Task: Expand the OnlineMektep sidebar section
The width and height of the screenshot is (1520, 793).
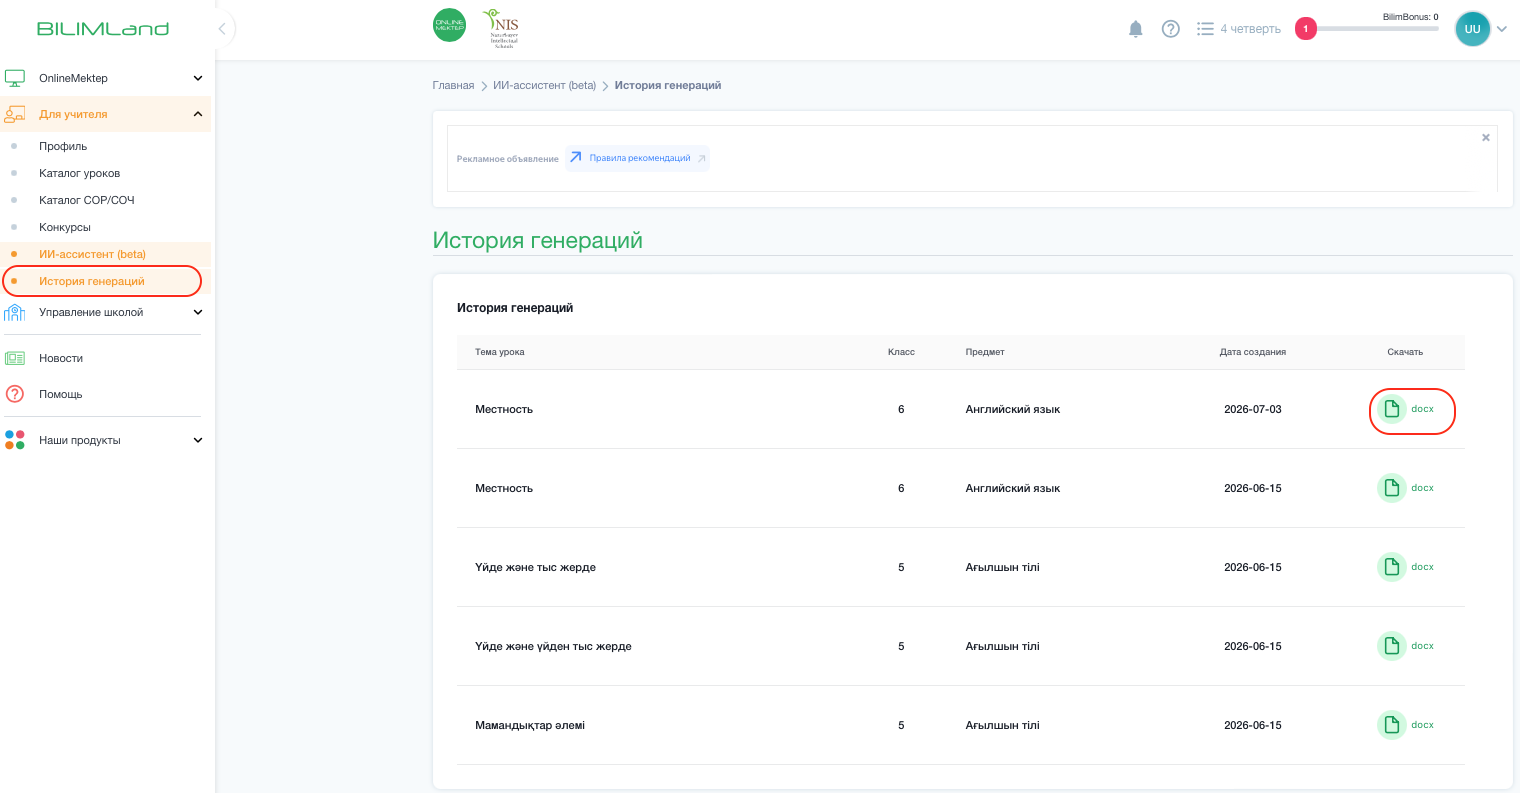Action: 105,78
